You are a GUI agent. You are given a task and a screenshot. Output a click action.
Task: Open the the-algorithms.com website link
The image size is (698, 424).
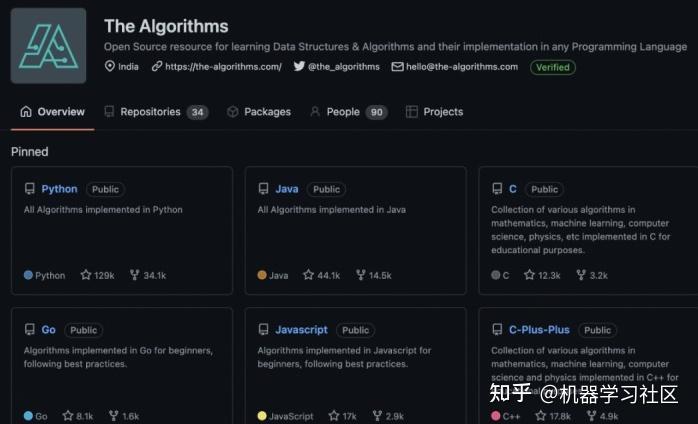click(x=223, y=67)
